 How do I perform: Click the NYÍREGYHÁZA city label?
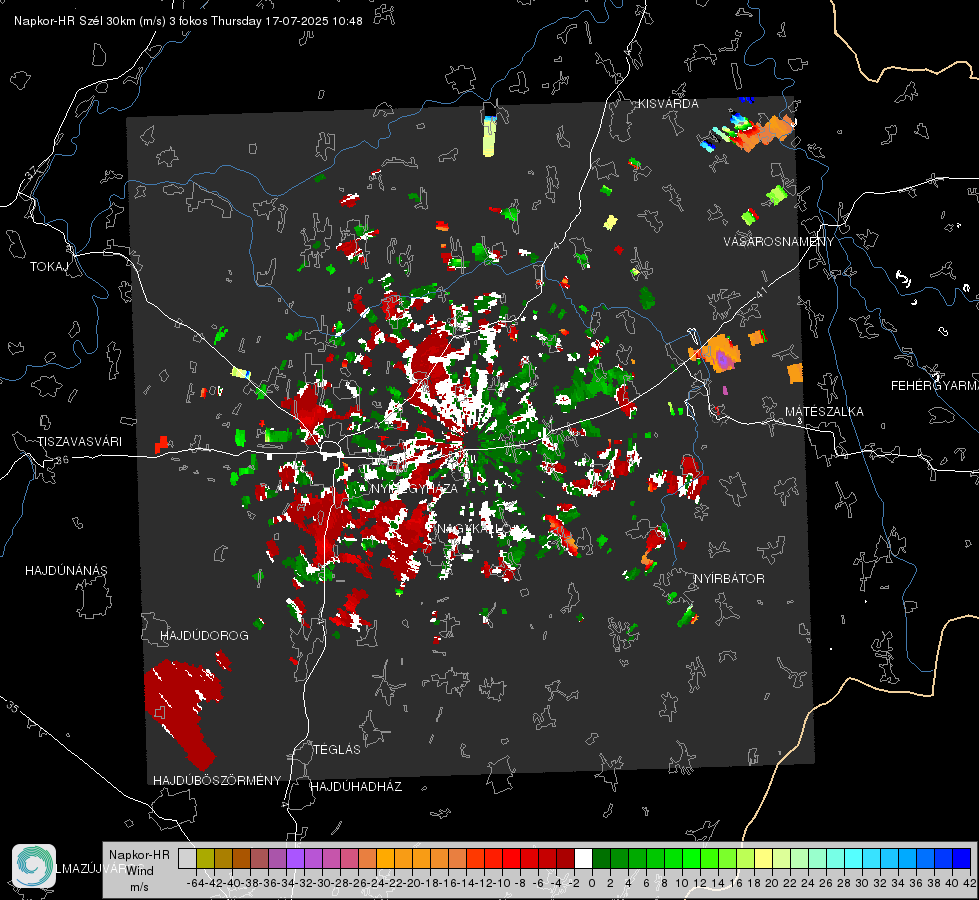click(414, 488)
